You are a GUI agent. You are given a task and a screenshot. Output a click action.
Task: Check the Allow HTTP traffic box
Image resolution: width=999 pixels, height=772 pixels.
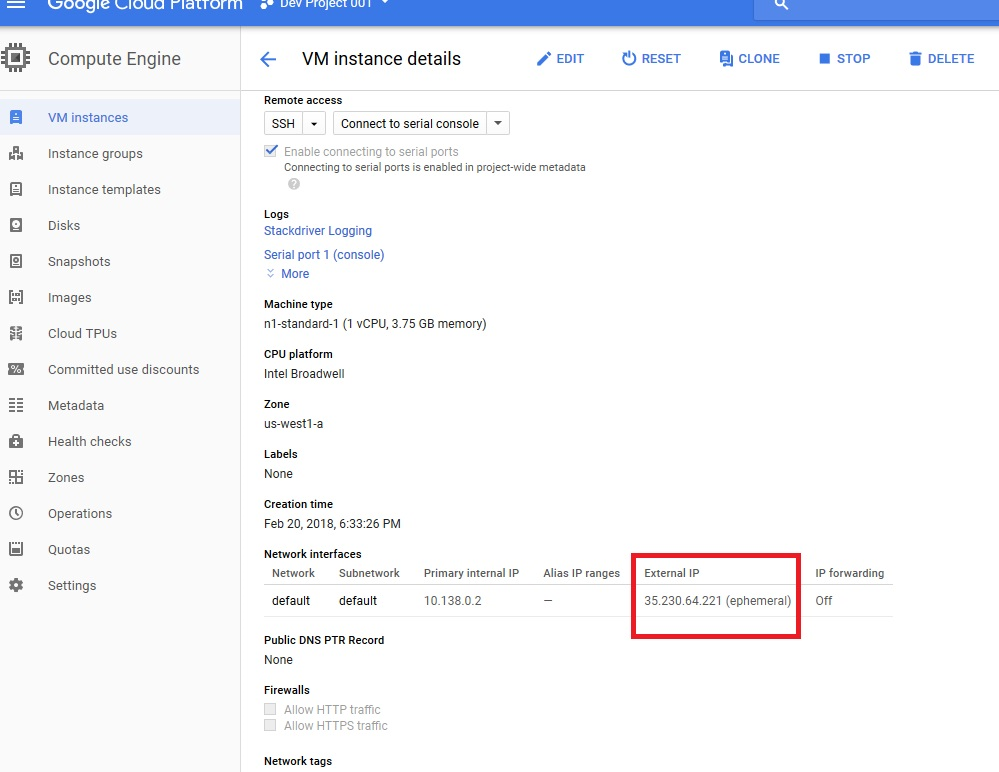270,709
